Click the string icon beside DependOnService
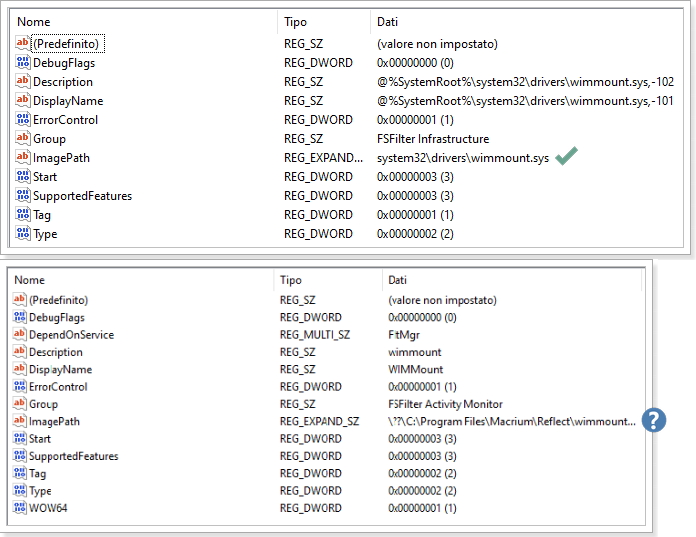696x537 pixels. pyautogui.click(x=20, y=334)
